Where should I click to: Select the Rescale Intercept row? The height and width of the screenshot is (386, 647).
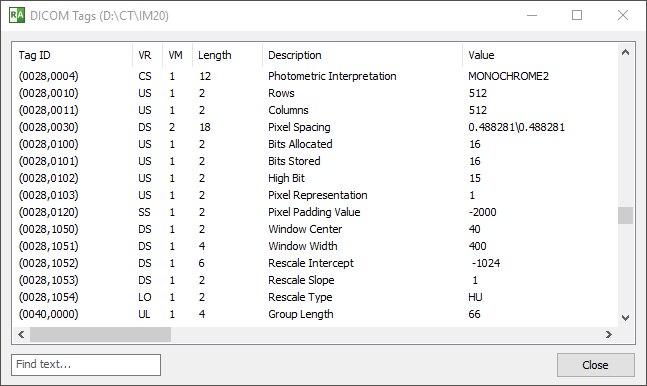[315, 263]
